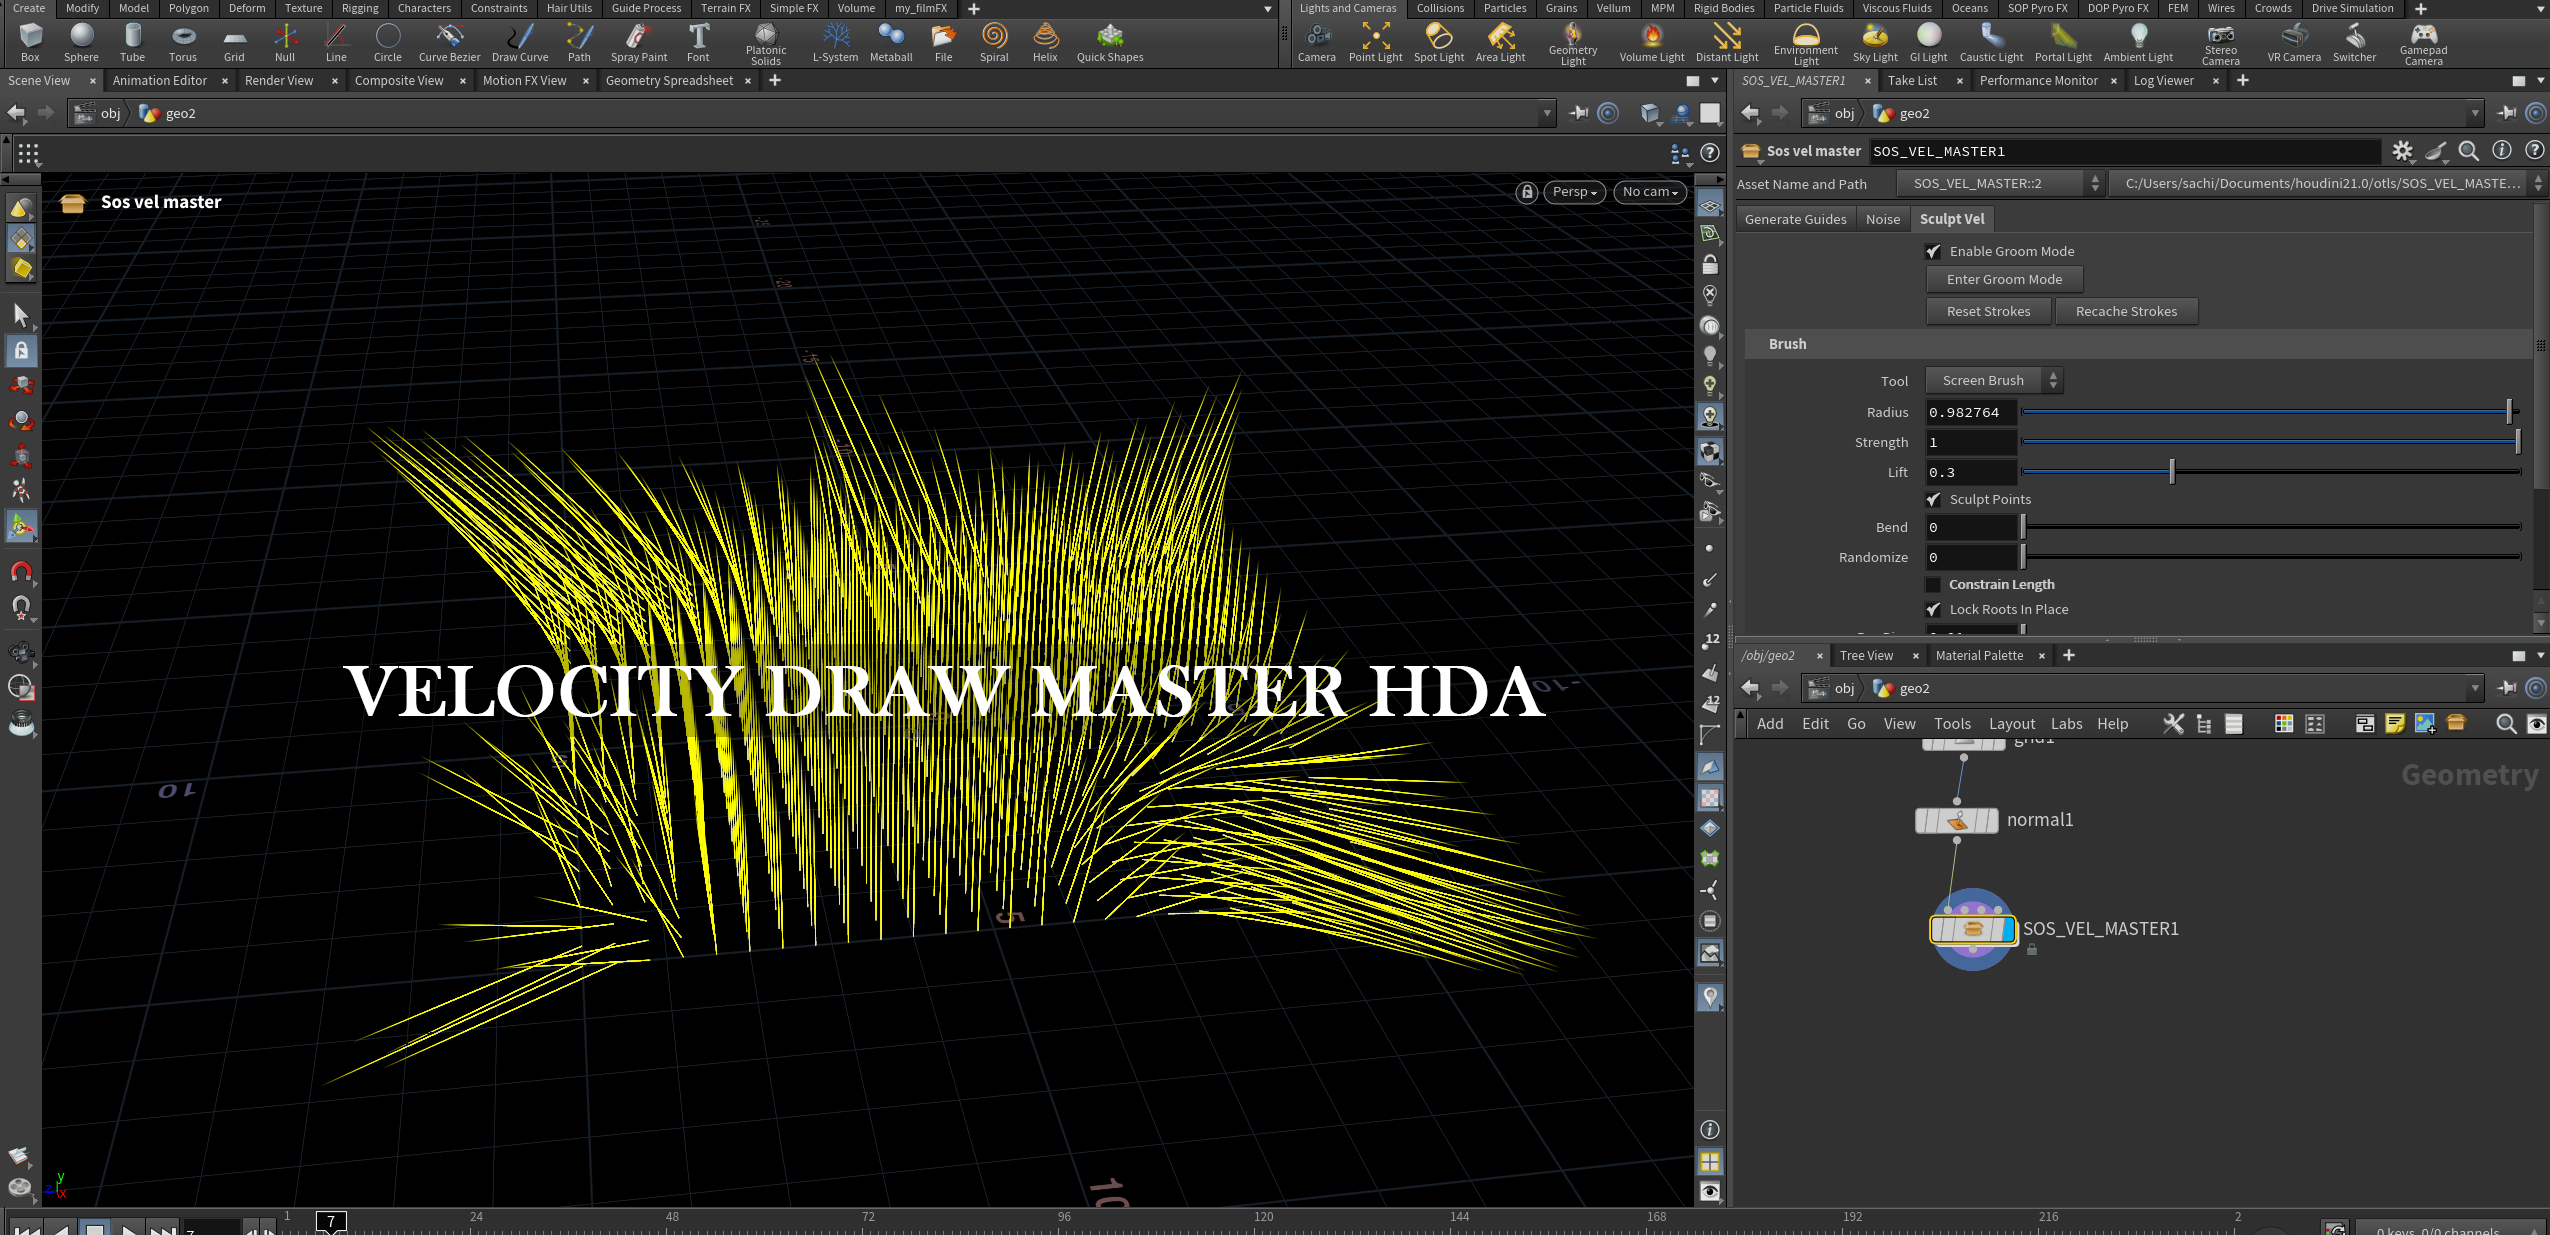The image size is (2550, 1235).
Task: Add a sticky note in network editor
Action: (2394, 724)
